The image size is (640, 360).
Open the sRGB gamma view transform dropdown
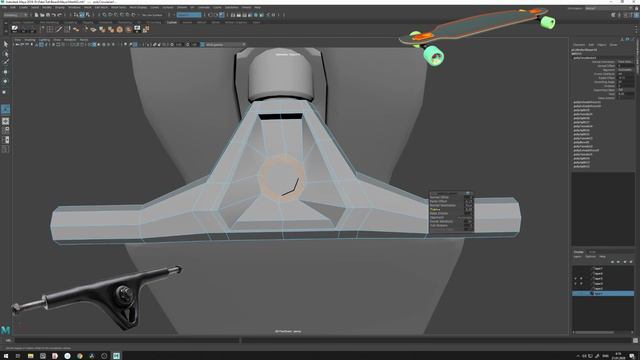click(225, 44)
